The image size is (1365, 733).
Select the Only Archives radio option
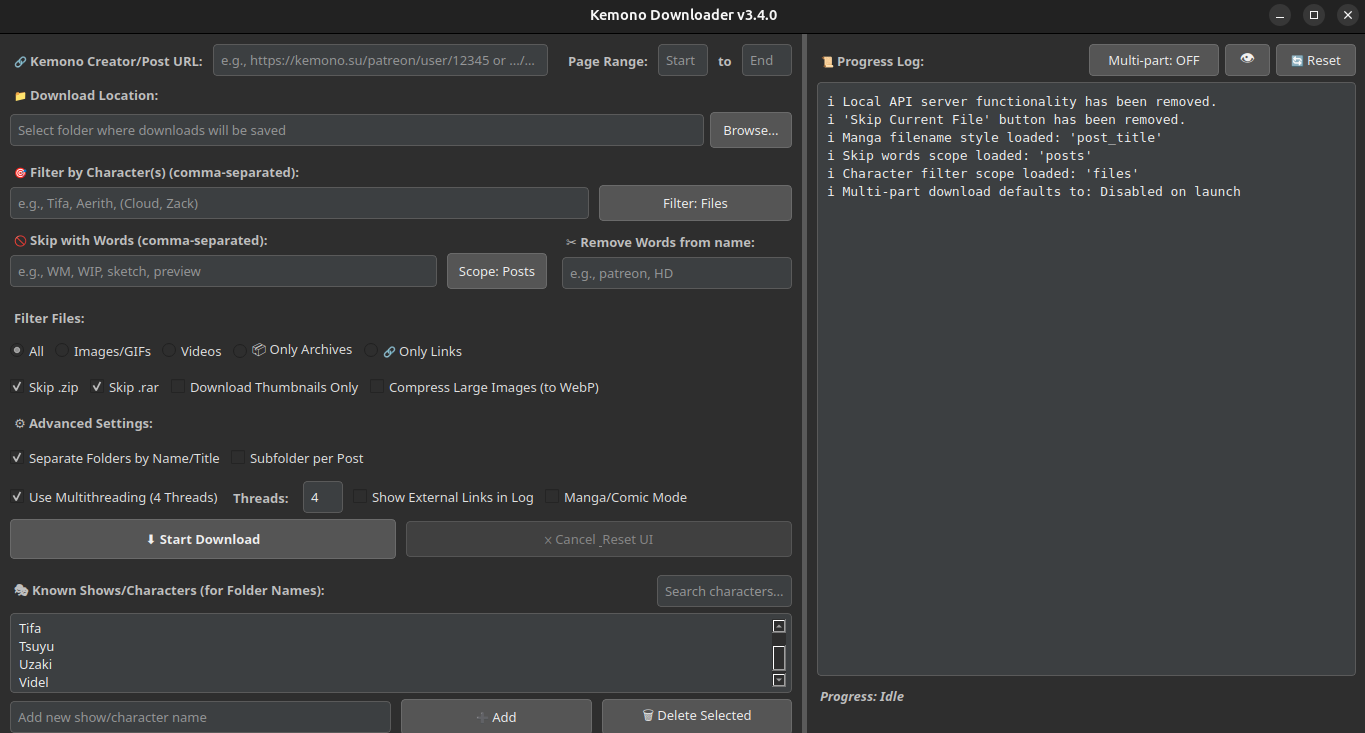tap(240, 351)
